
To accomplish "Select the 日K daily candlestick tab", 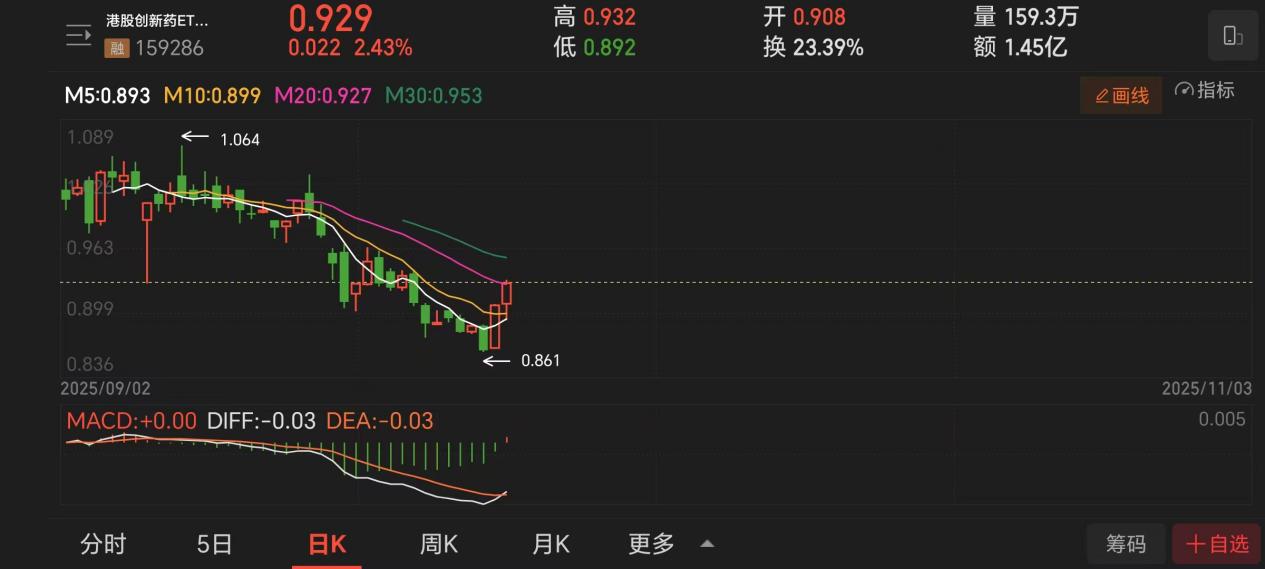I will click(x=326, y=544).
